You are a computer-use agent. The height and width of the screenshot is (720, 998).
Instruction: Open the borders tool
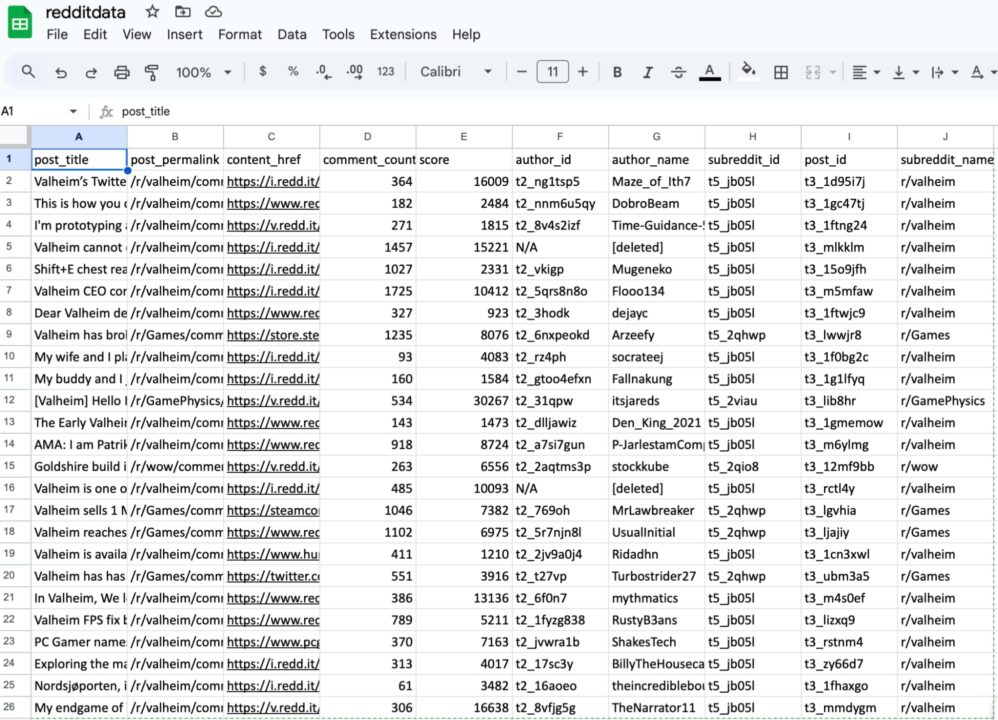coord(780,72)
